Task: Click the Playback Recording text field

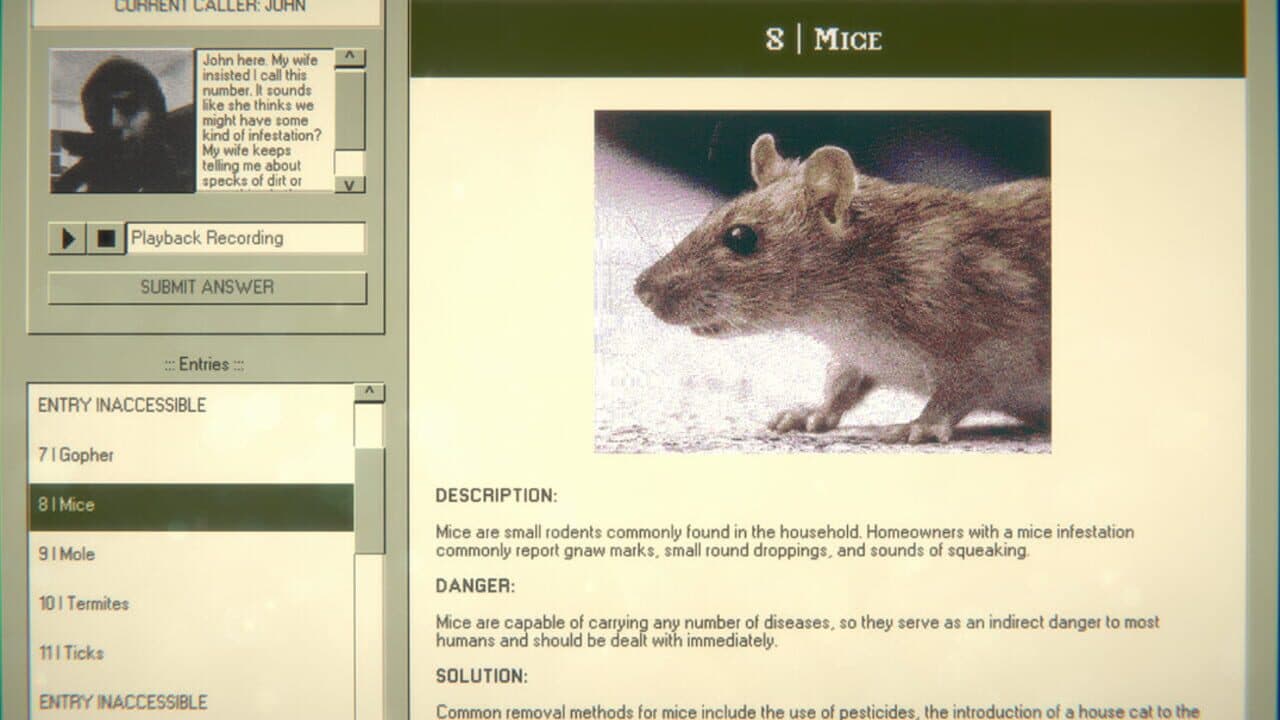Action: [x=246, y=239]
